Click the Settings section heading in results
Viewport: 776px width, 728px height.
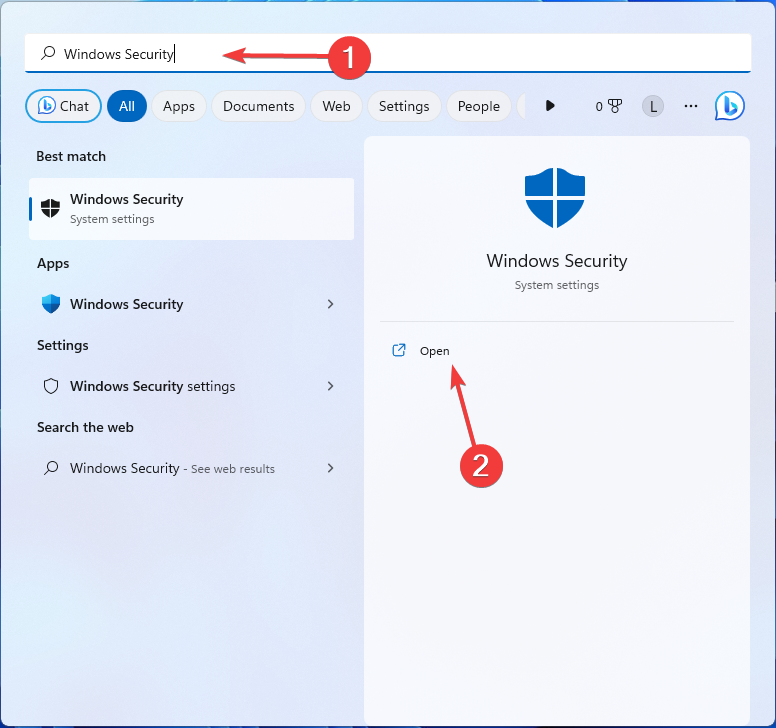pyautogui.click(x=62, y=345)
